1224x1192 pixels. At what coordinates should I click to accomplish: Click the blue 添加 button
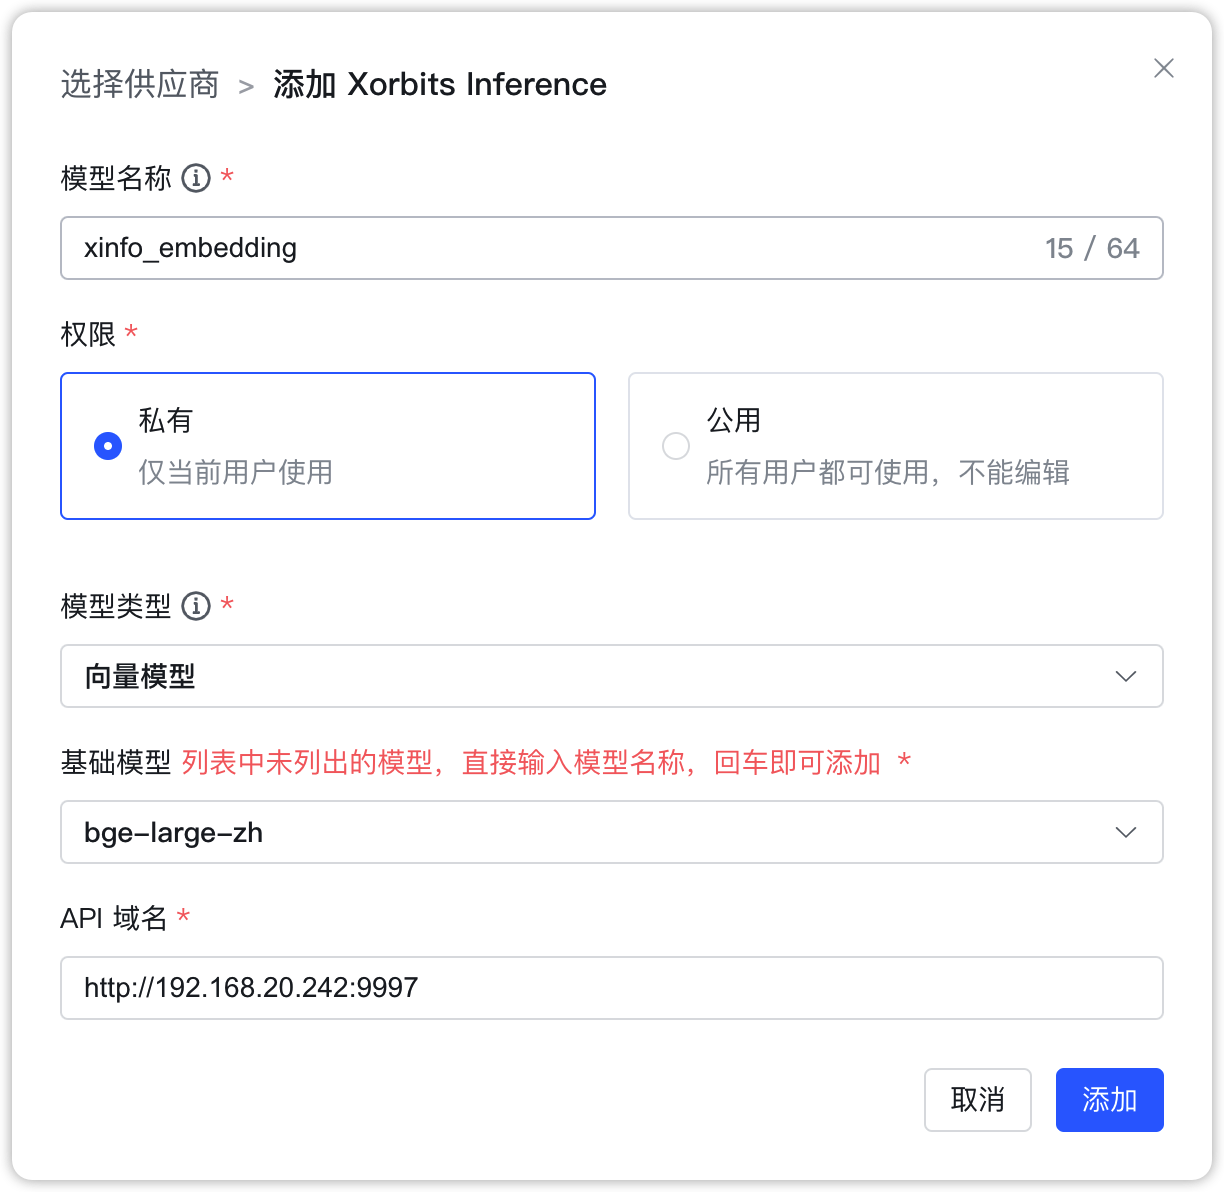[x=1109, y=1100]
